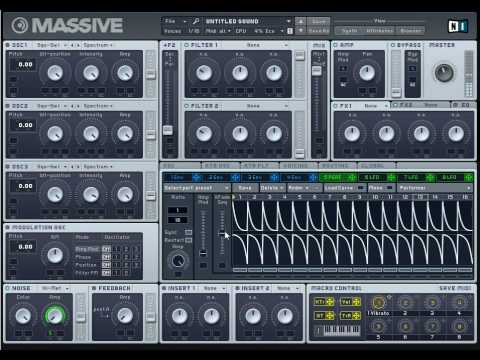480x360 pixels.
Task: Toggle OSC3 power button
Action: (8, 167)
